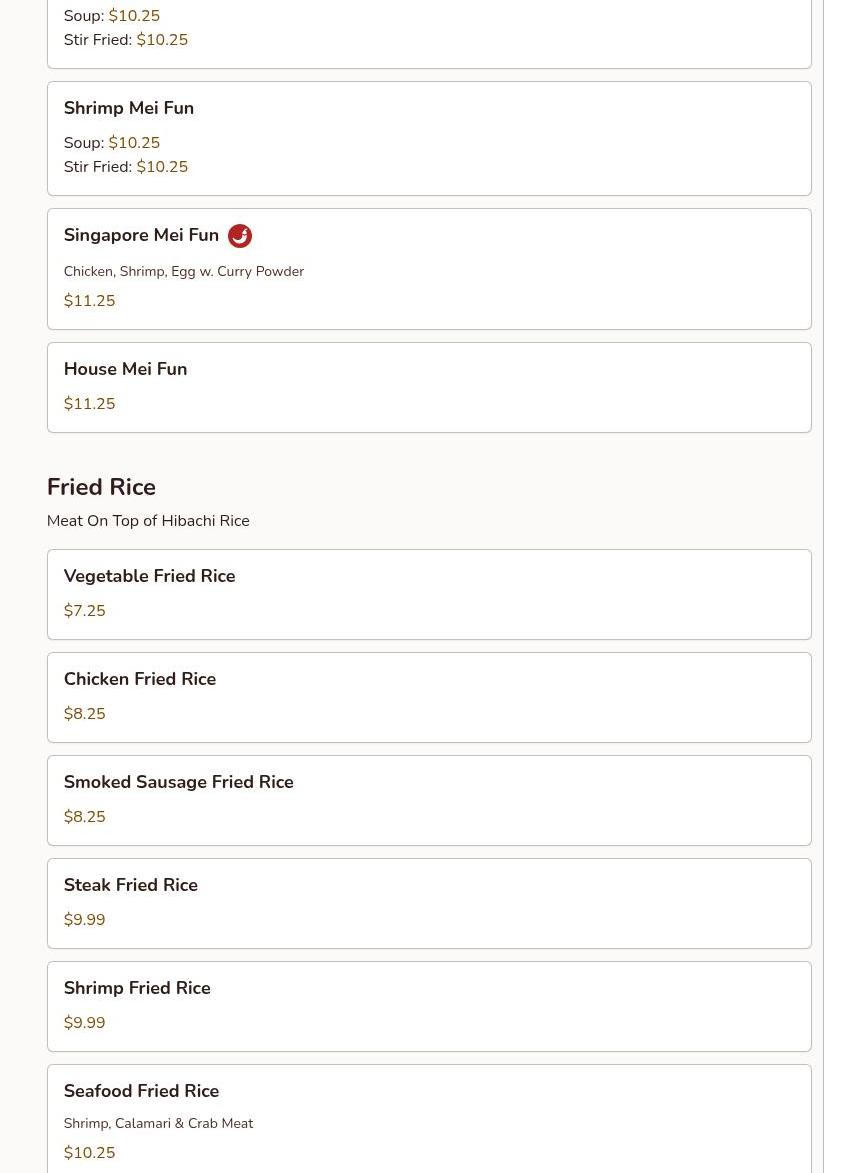Choose House Mei Fun menu item
Image resolution: width=844 pixels, height=1173 pixels.
click(x=429, y=388)
